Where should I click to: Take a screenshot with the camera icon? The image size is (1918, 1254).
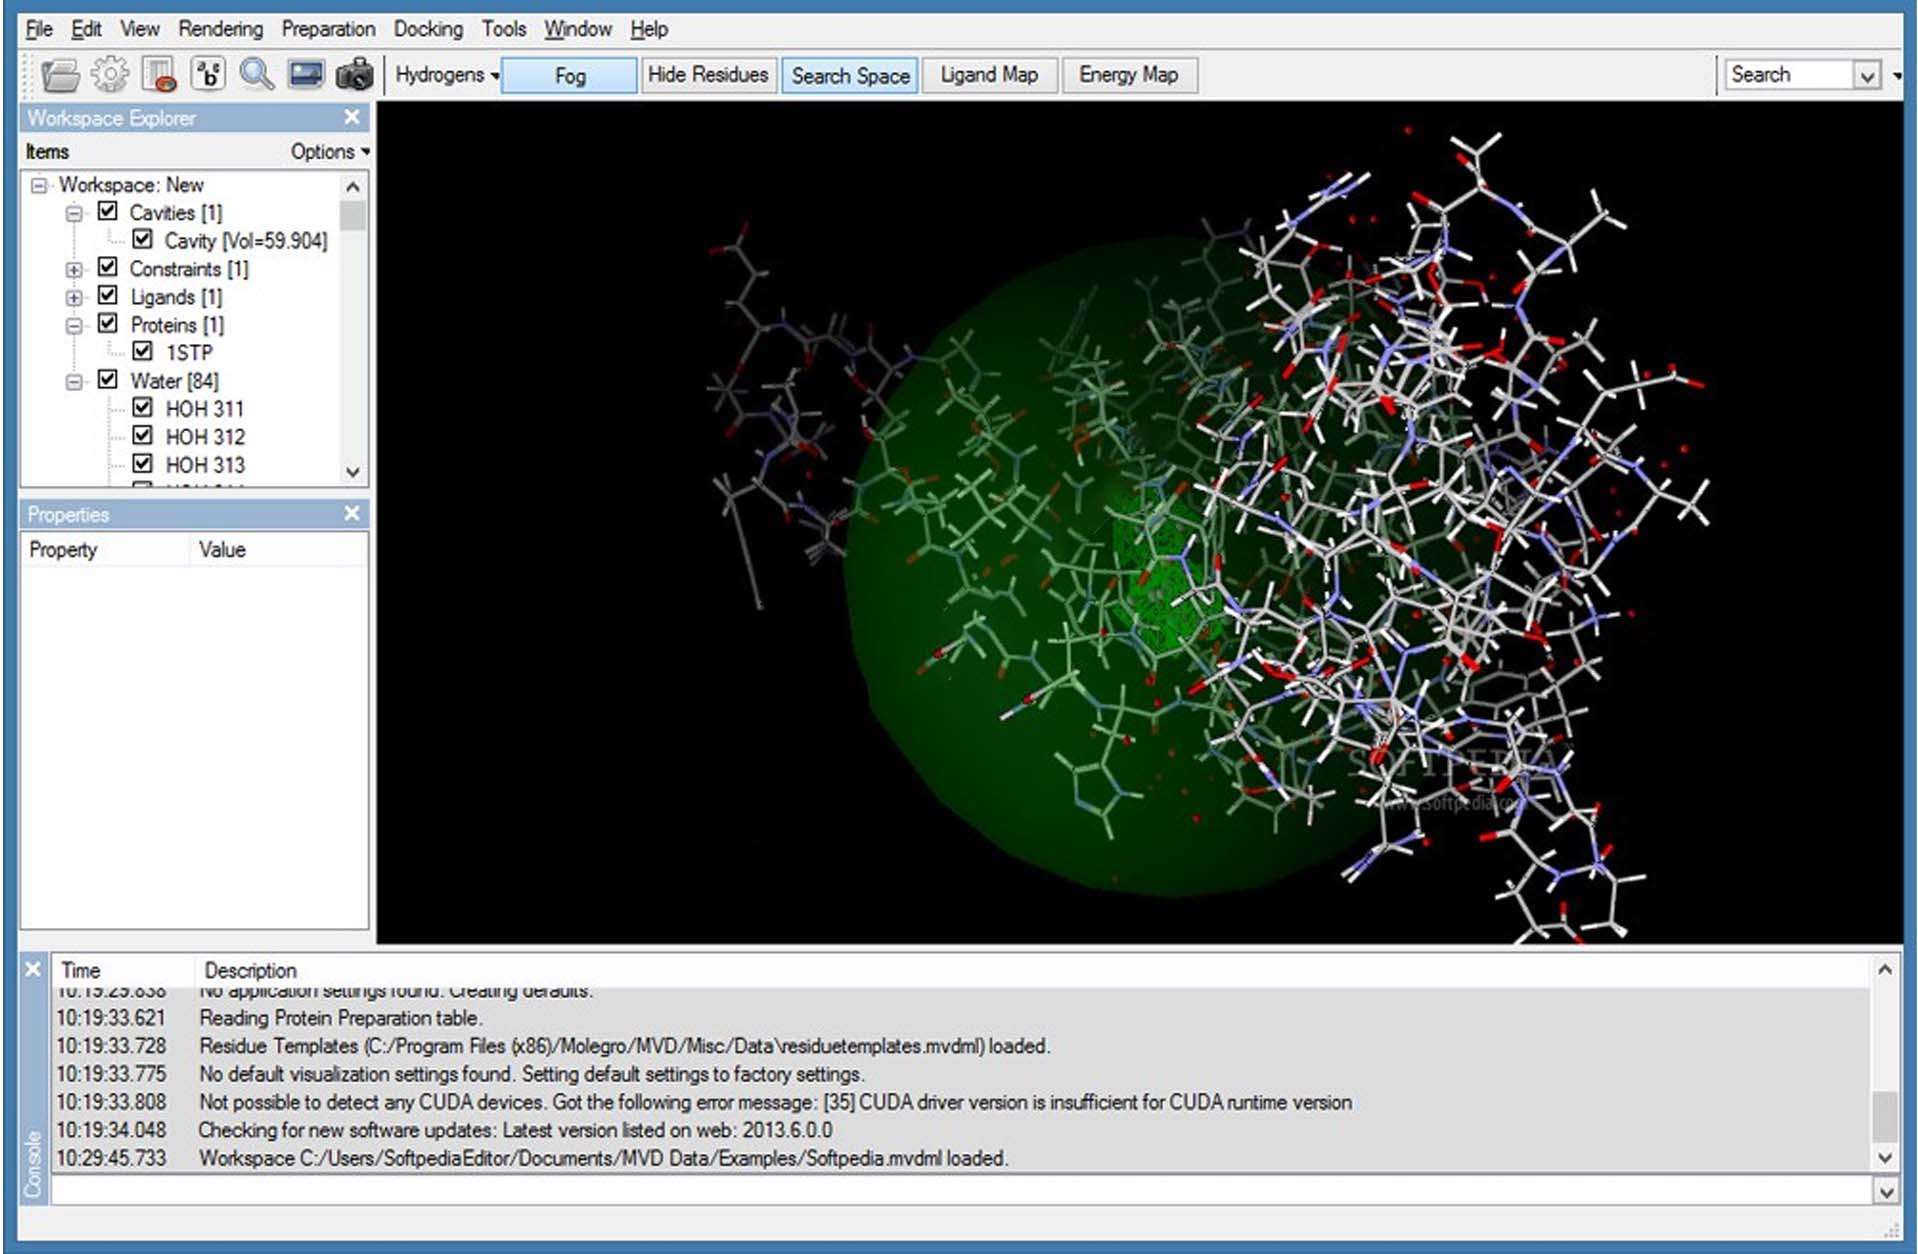(x=354, y=75)
